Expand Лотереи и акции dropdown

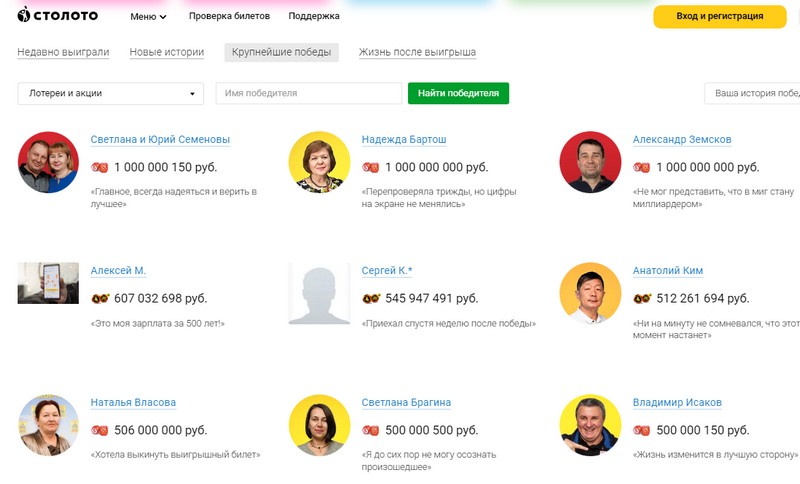pos(111,93)
